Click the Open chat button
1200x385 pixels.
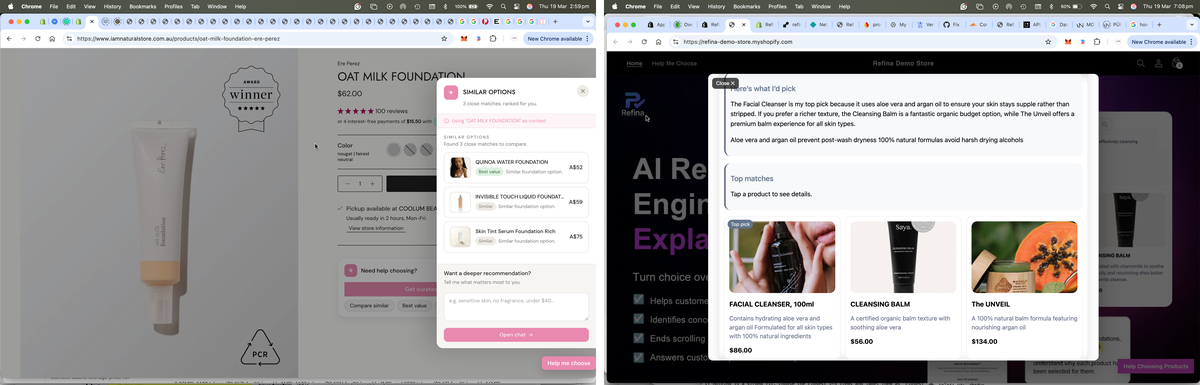(516, 335)
